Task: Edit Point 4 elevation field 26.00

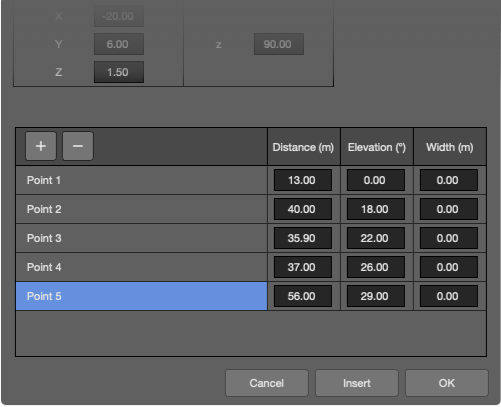Action: [376, 267]
